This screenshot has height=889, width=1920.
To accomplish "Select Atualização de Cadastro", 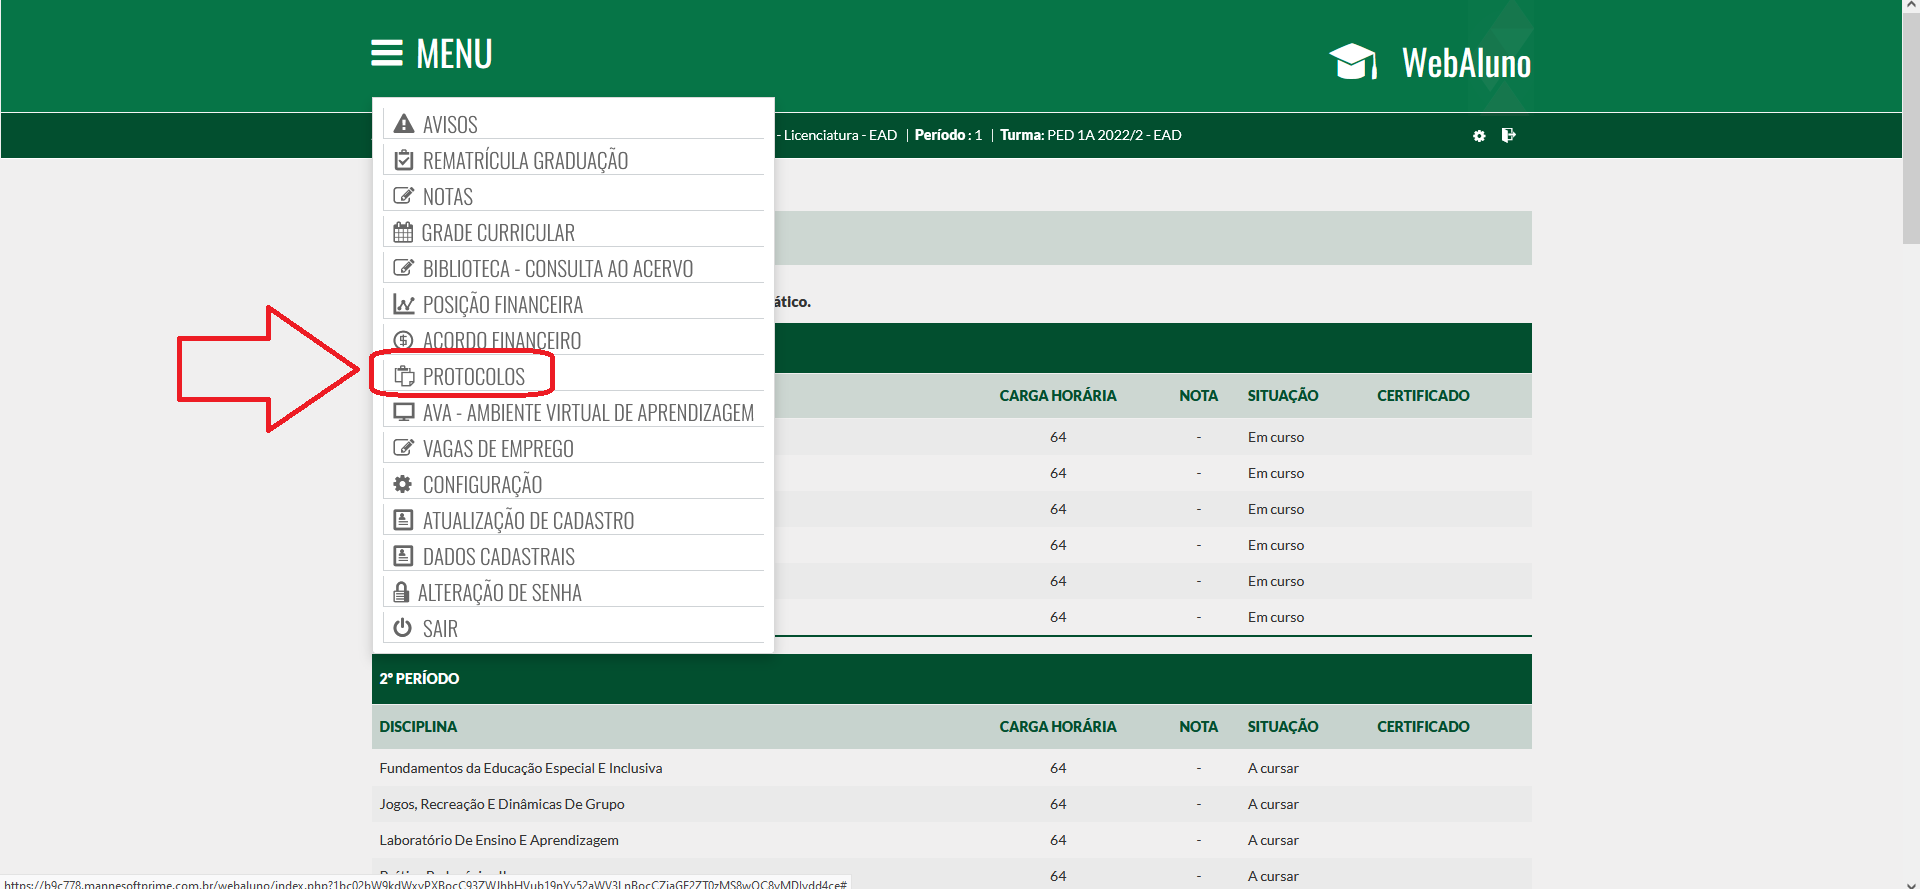I will [528, 521].
